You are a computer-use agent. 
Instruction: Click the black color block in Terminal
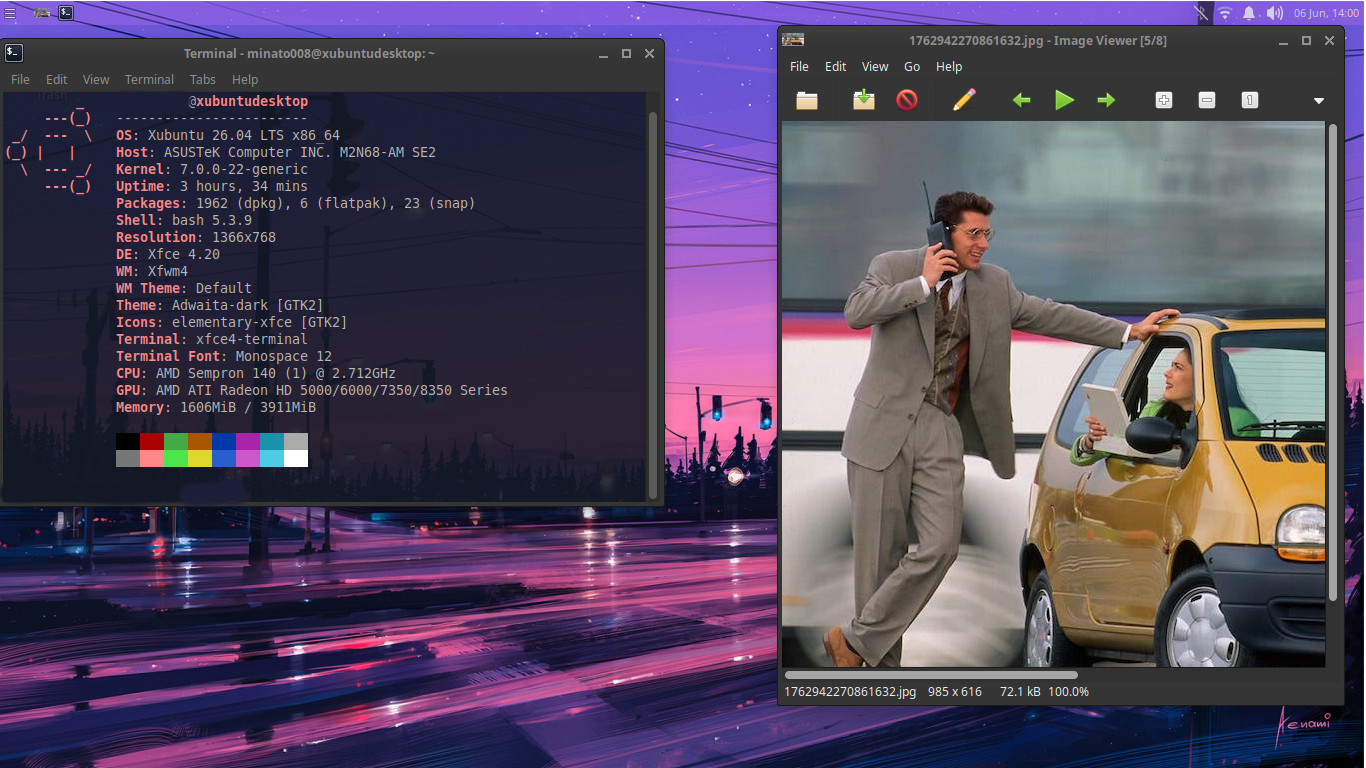pyautogui.click(x=128, y=441)
